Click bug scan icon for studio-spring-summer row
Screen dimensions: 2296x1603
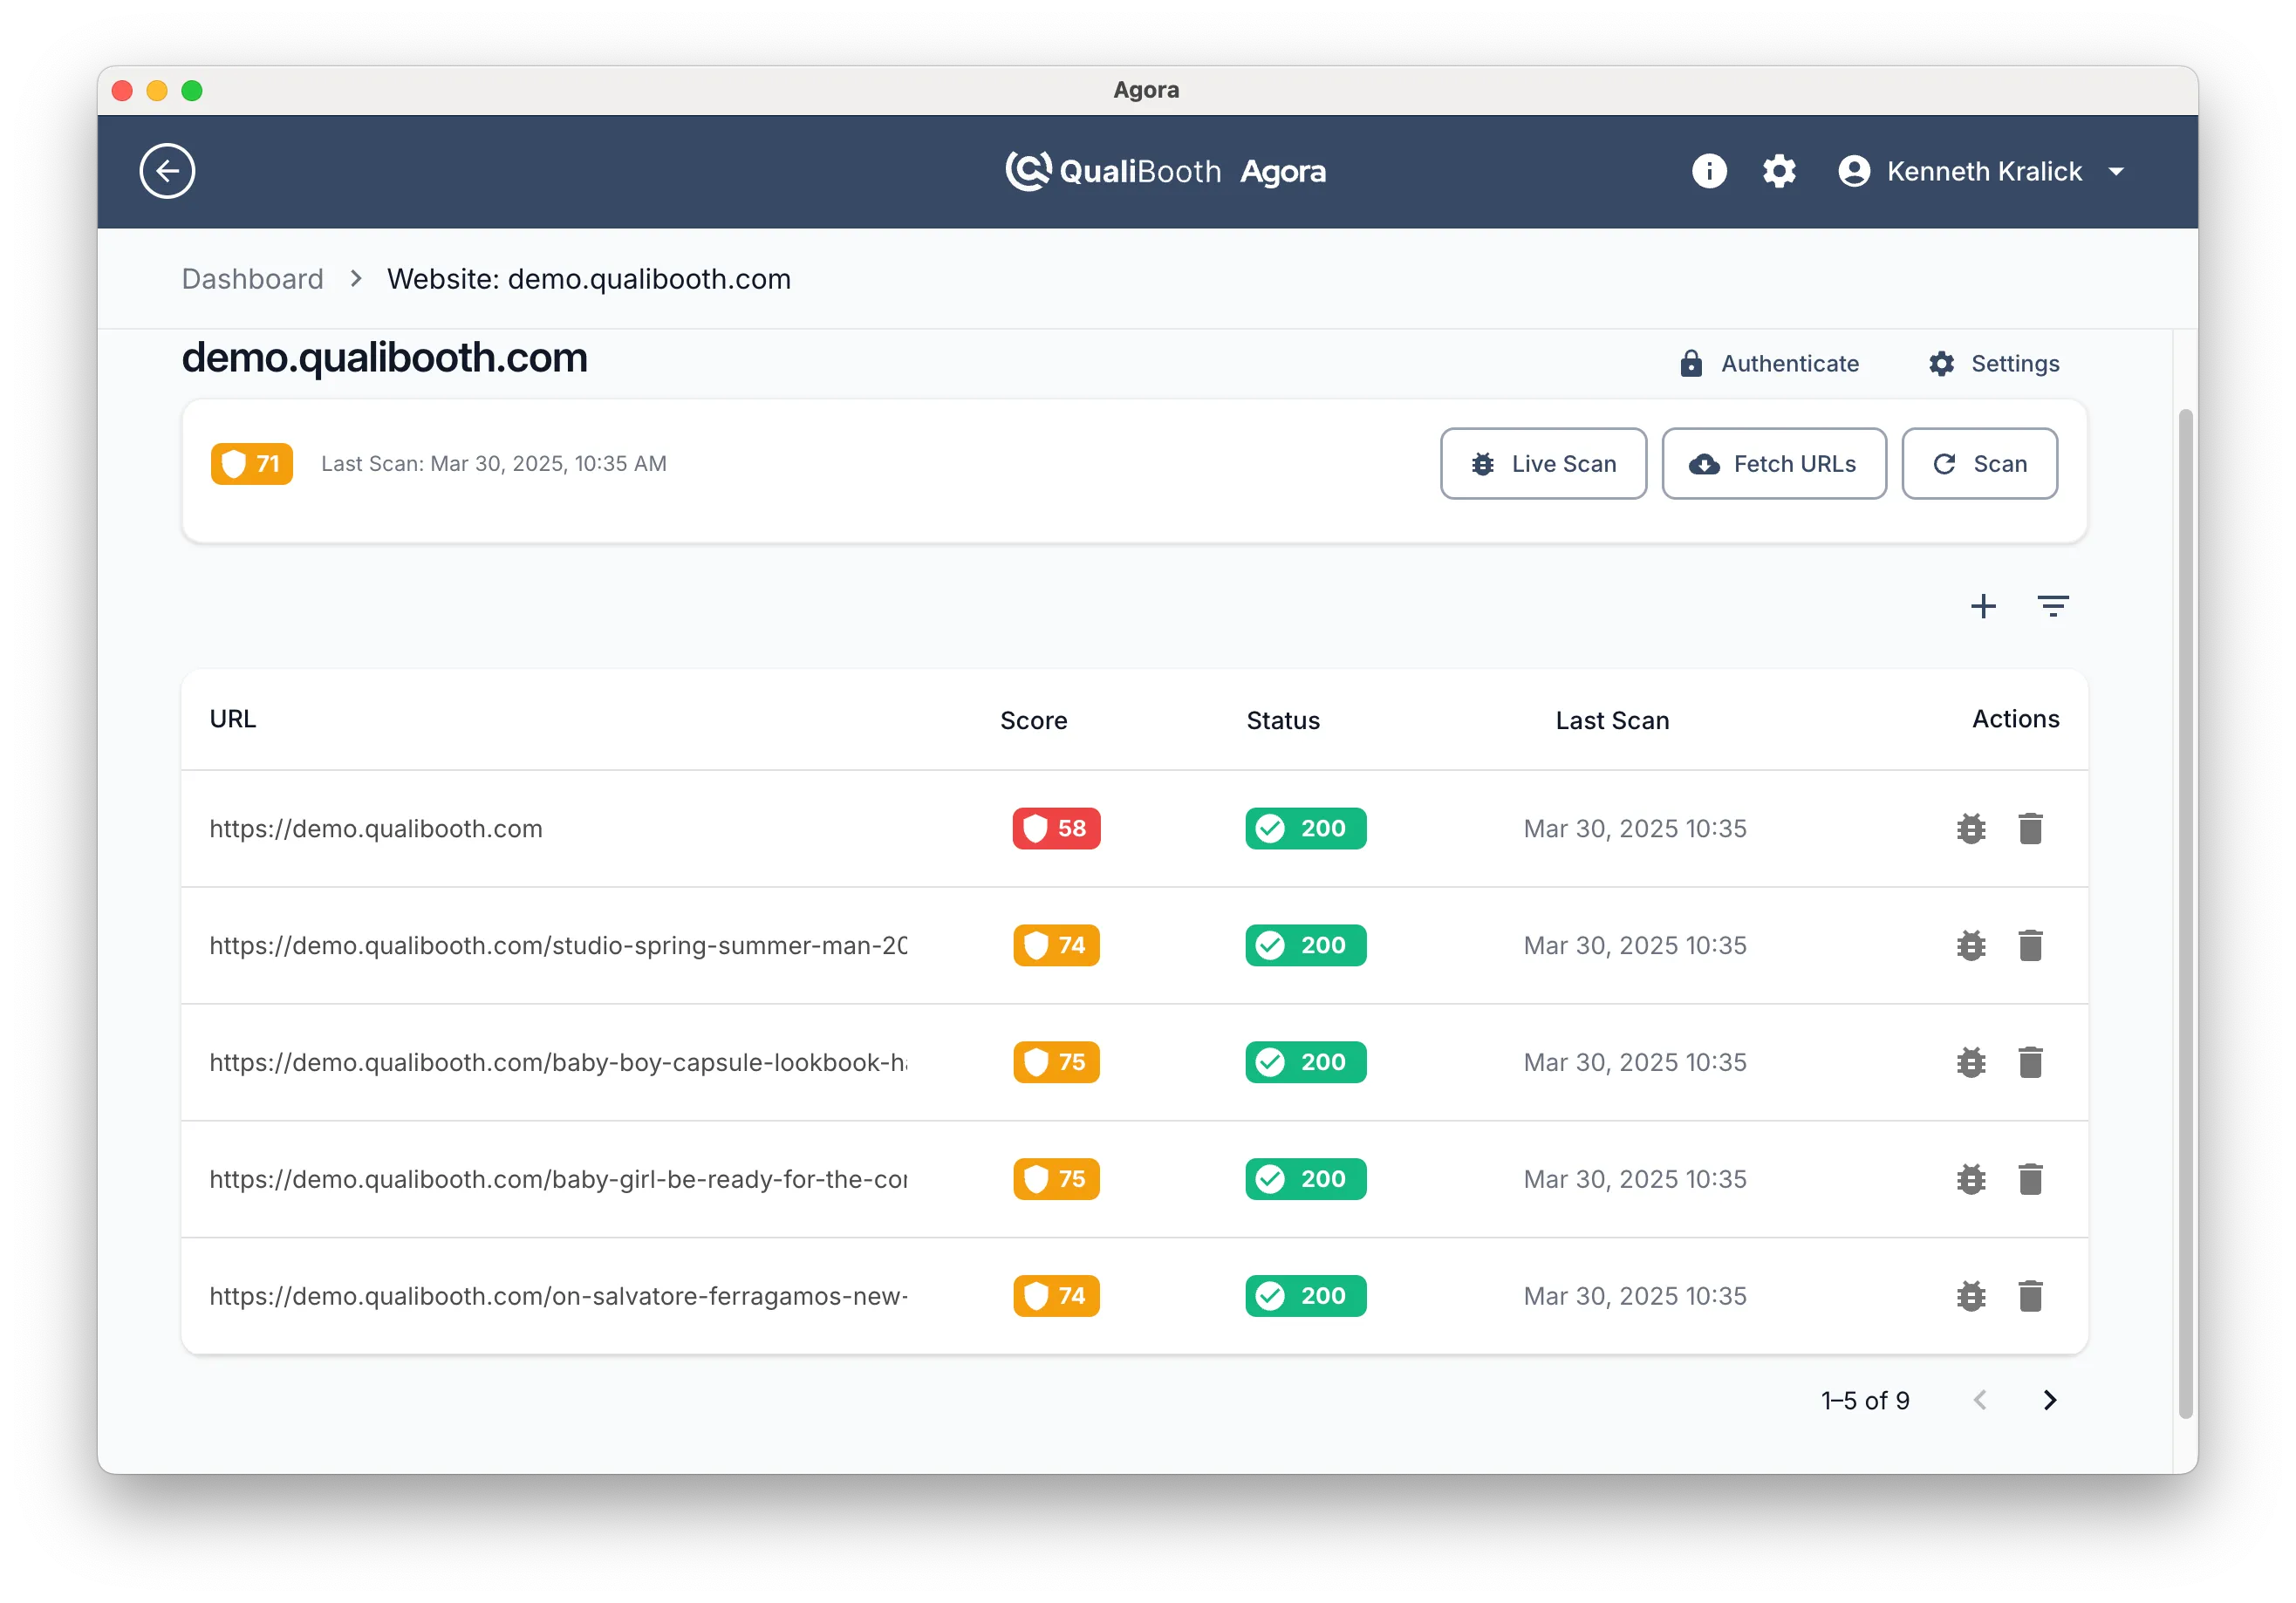pos(1970,946)
